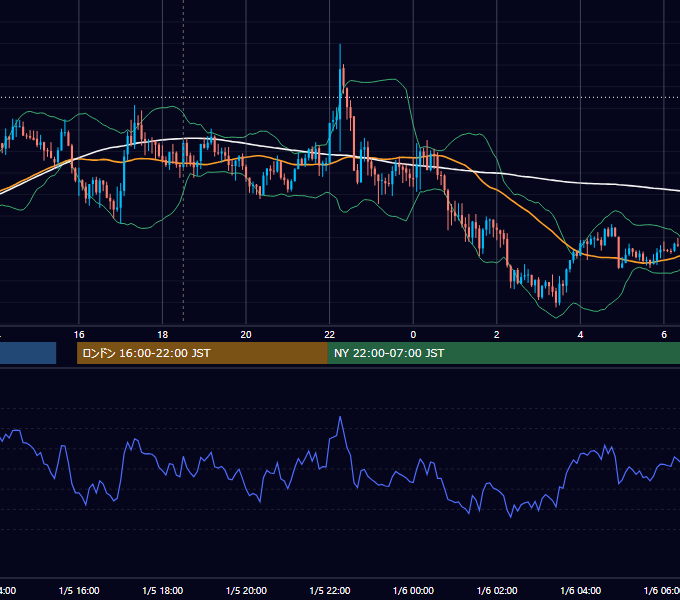Click the '20' hour label on price chart axis
The height and width of the screenshot is (600, 680).
click(x=246, y=335)
